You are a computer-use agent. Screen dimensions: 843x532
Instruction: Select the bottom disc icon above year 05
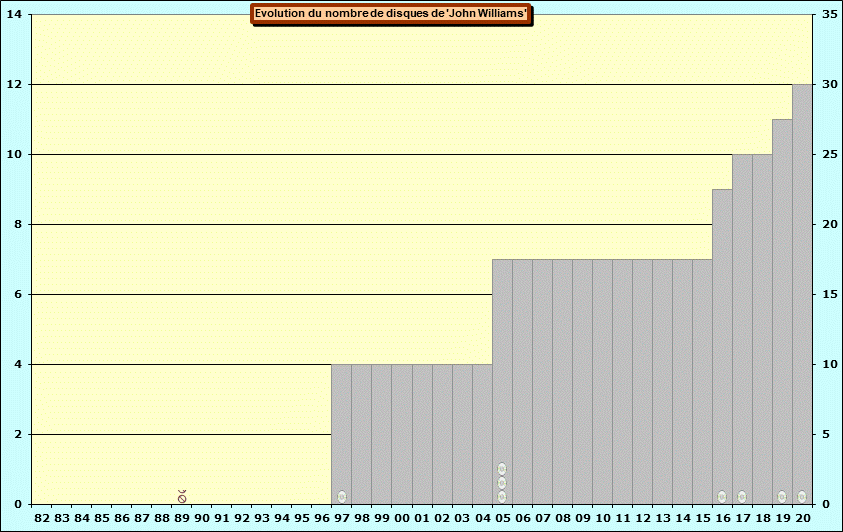[x=502, y=497]
